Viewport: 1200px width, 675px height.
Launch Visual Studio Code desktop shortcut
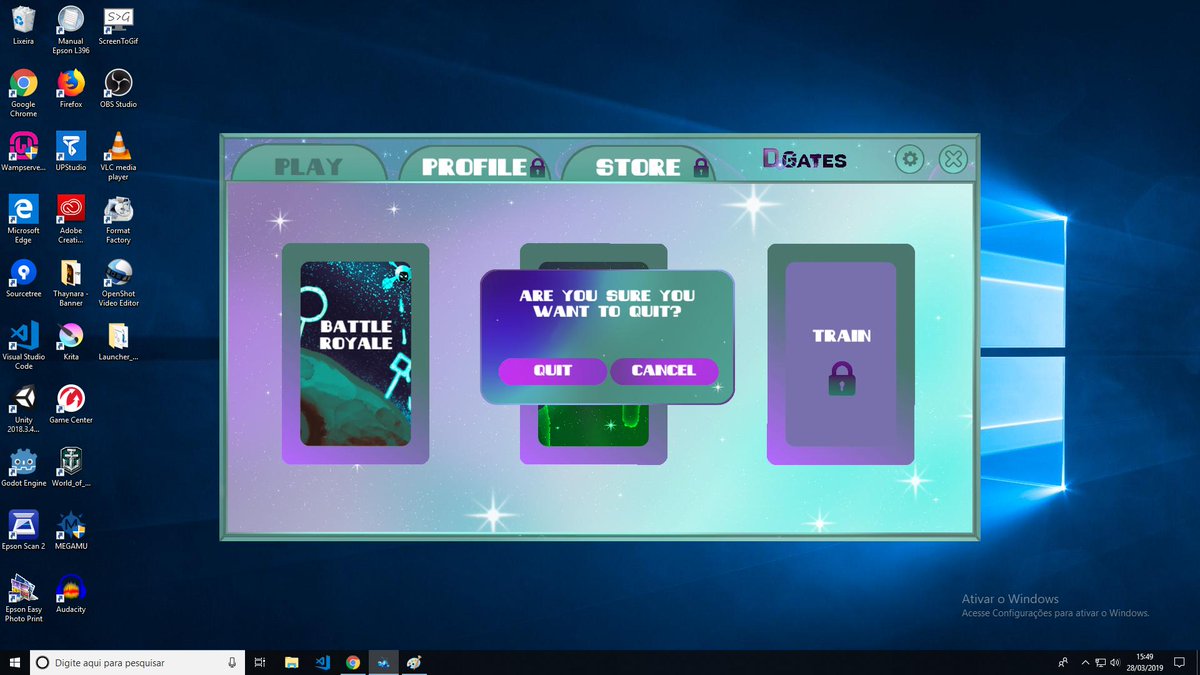click(x=23, y=346)
